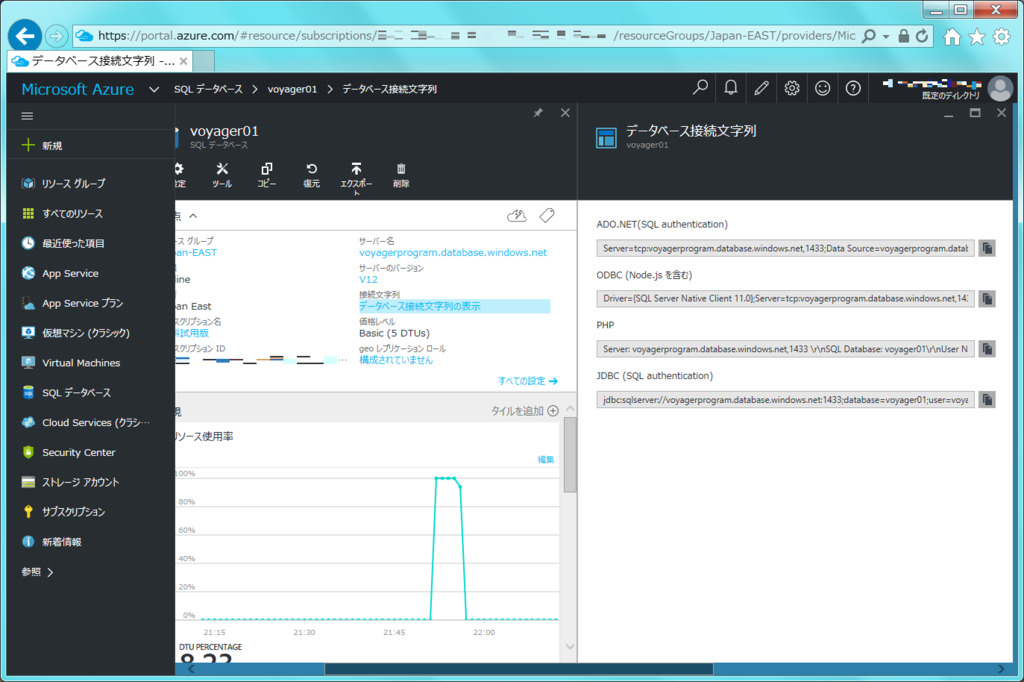Click 復元 (Restore) toolbar button
1024x682 pixels.
(x=312, y=175)
